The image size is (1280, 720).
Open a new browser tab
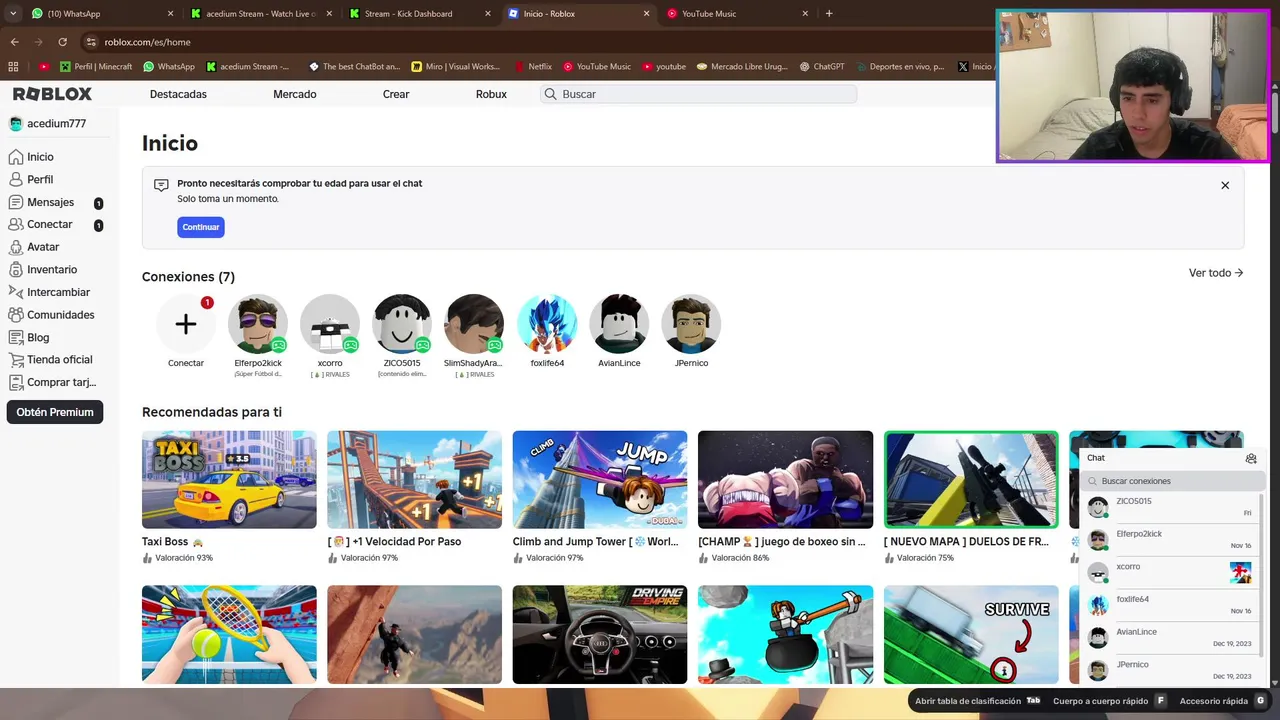click(x=829, y=14)
